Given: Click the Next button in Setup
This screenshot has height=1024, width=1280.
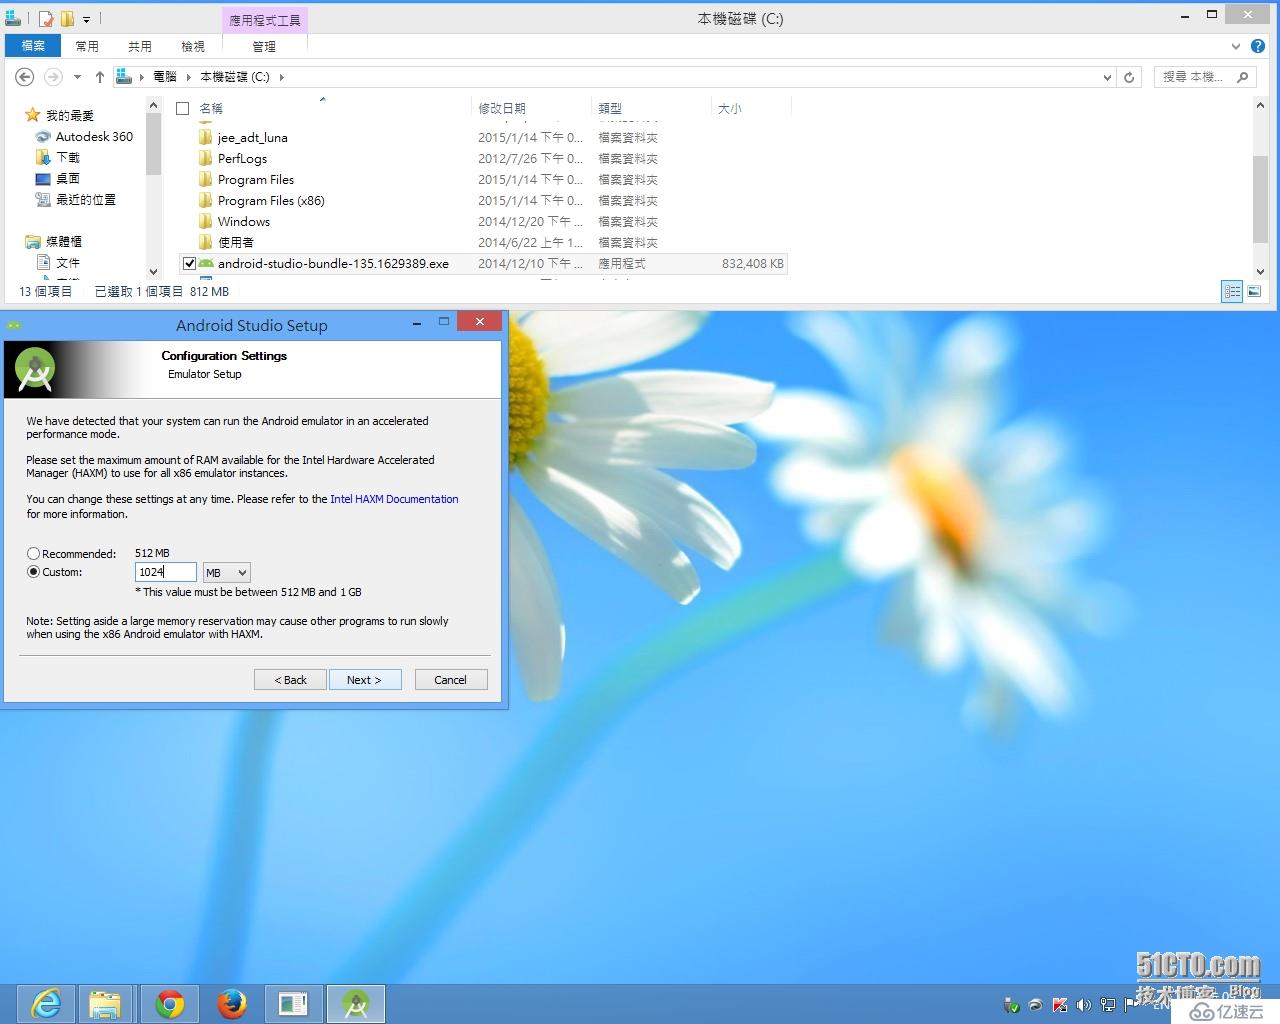Looking at the screenshot, I should tap(364, 680).
